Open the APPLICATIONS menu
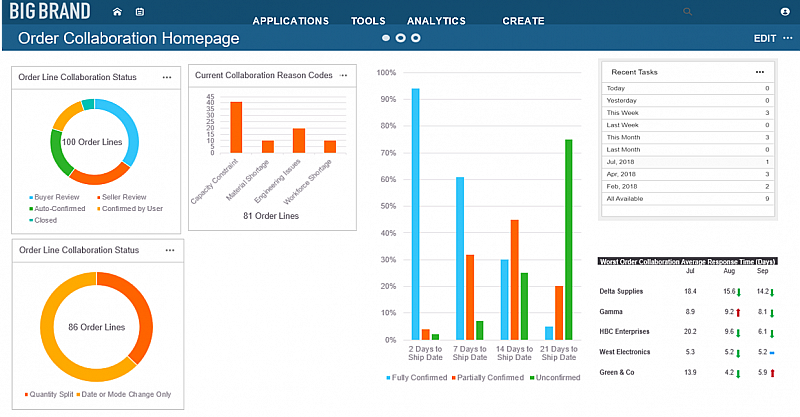Image resolution: width=800 pixels, height=417 pixels. [290, 21]
